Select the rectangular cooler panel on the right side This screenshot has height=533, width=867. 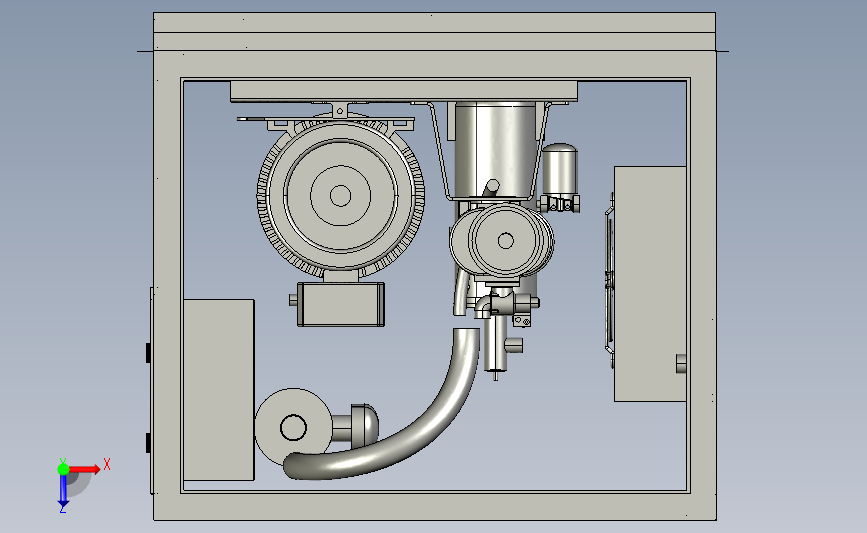[650, 284]
